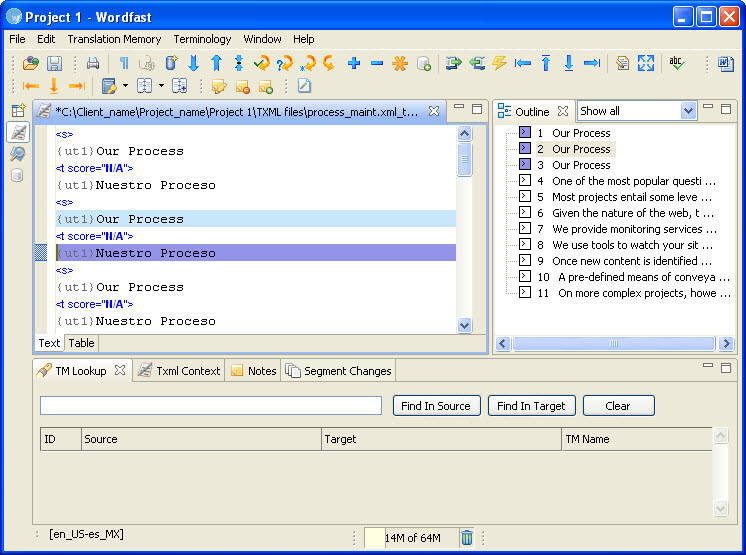
Task: Click the cylinder with star TM icon
Action: coord(171,63)
